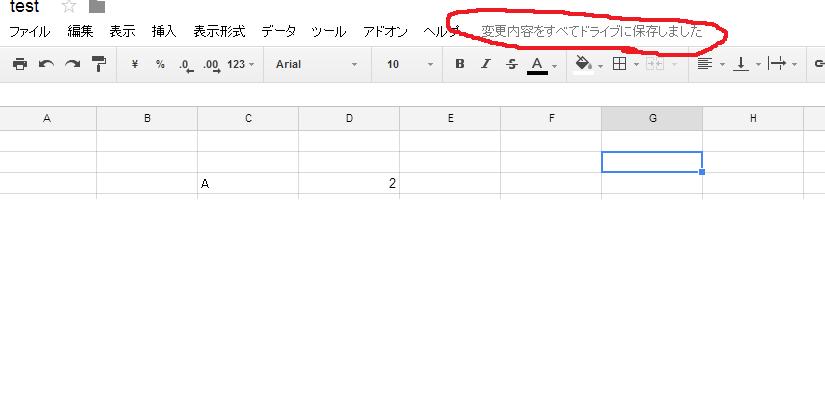Select column H header
The width and height of the screenshot is (825, 400).
point(753,118)
